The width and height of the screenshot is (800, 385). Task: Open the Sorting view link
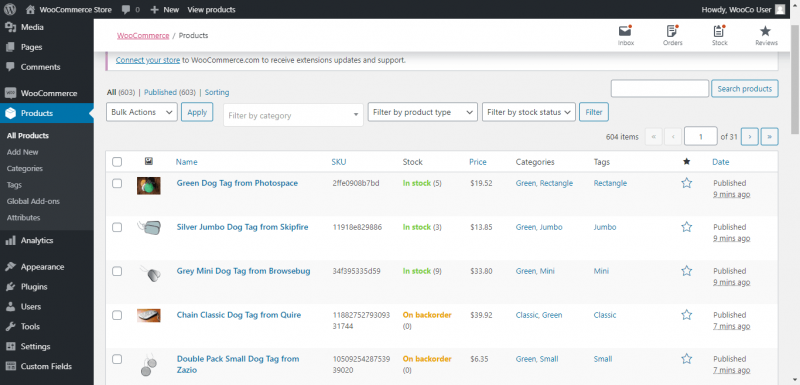(217, 92)
